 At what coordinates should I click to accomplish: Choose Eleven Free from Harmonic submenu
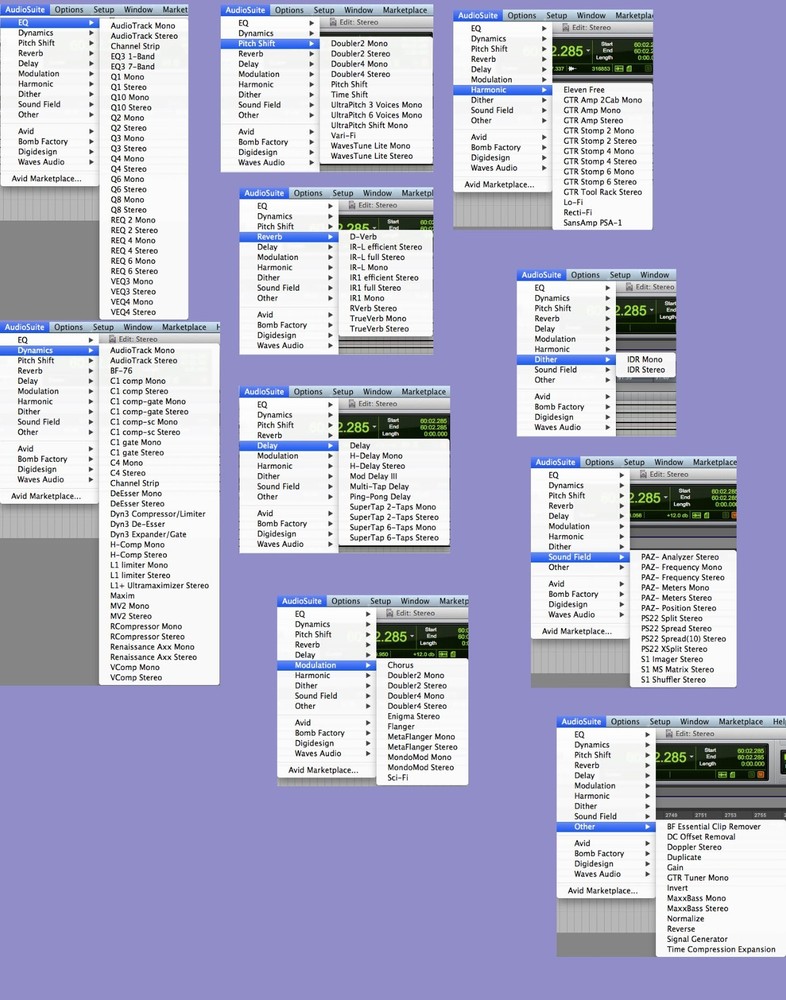click(584, 89)
